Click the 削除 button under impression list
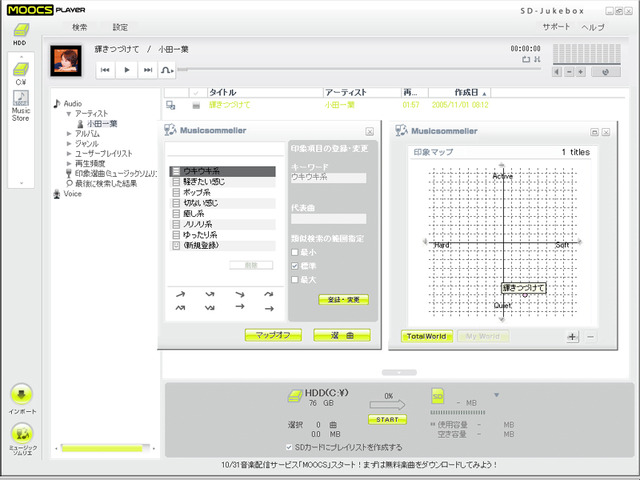 pos(251,265)
